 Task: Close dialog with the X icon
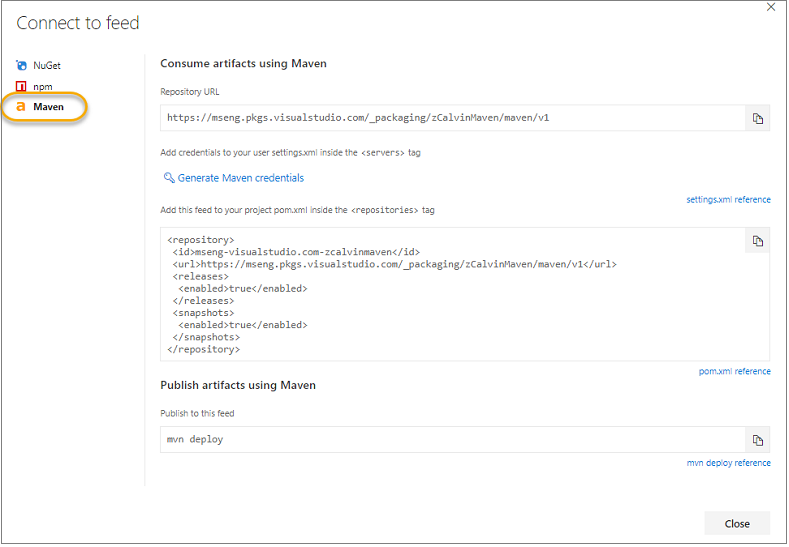tap(771, 8)
